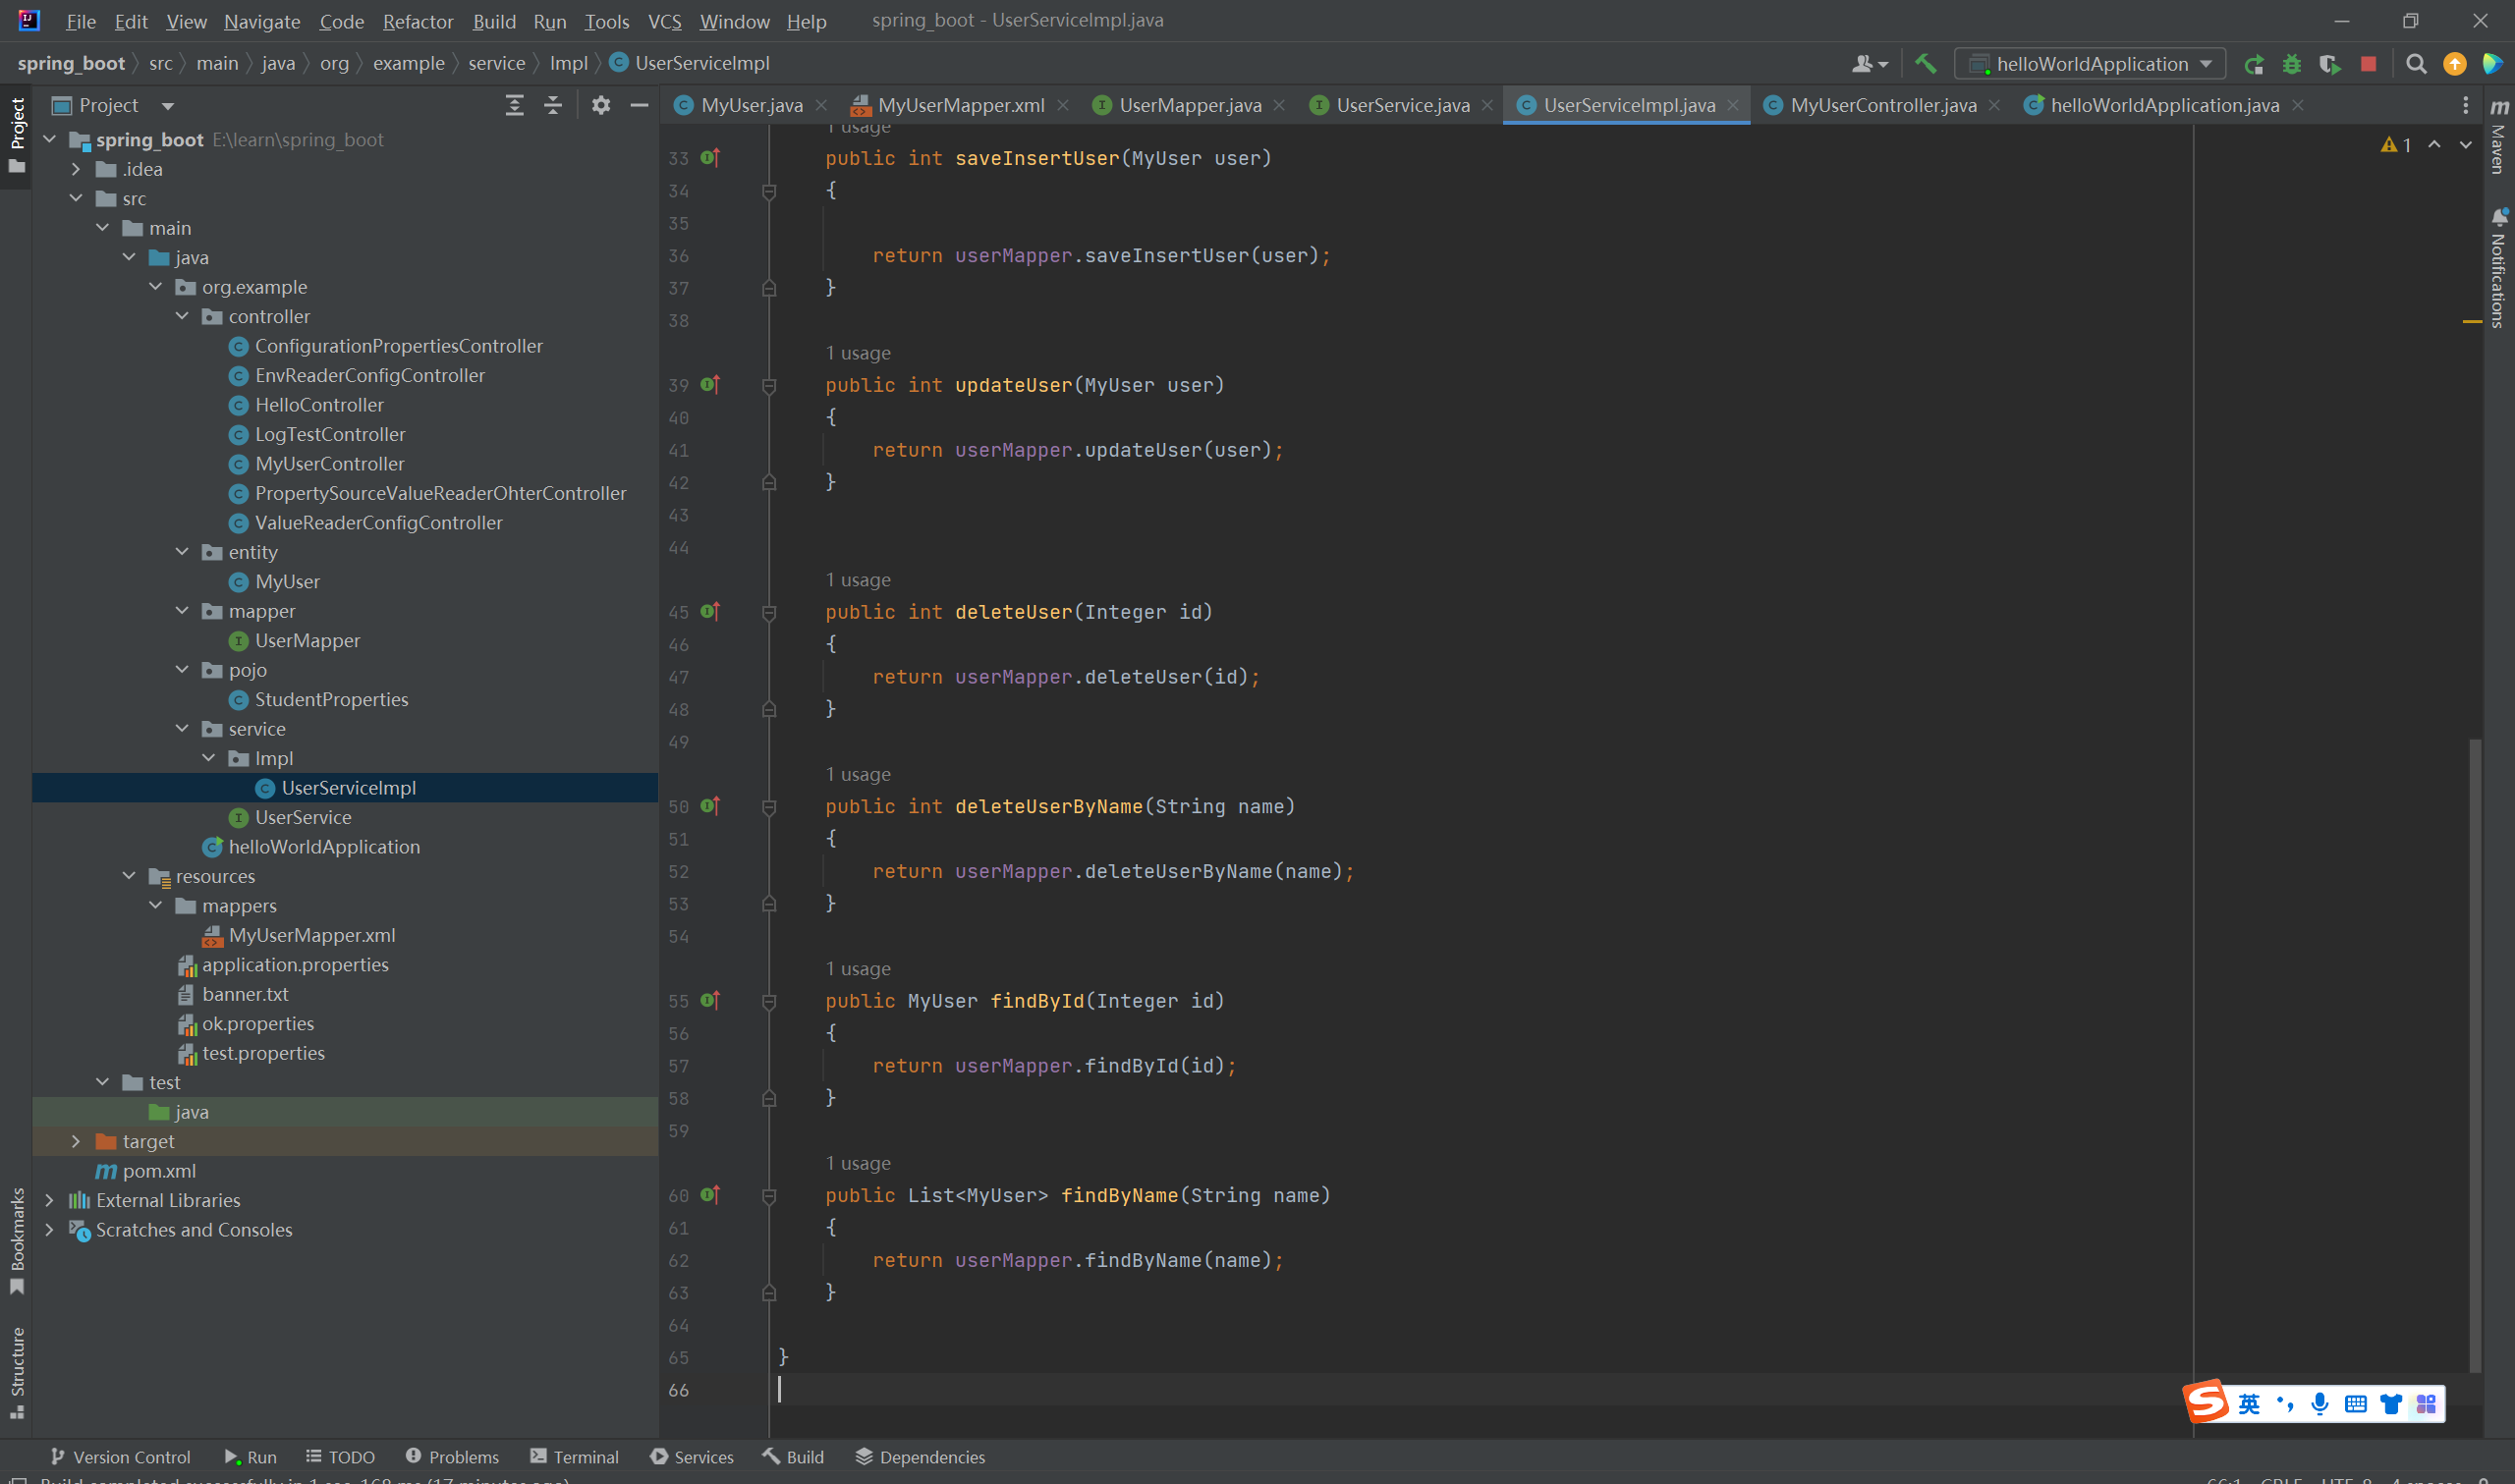Click Collapse All icon in Project panel
The image size is (2515, 1484).
coord(553,105)
